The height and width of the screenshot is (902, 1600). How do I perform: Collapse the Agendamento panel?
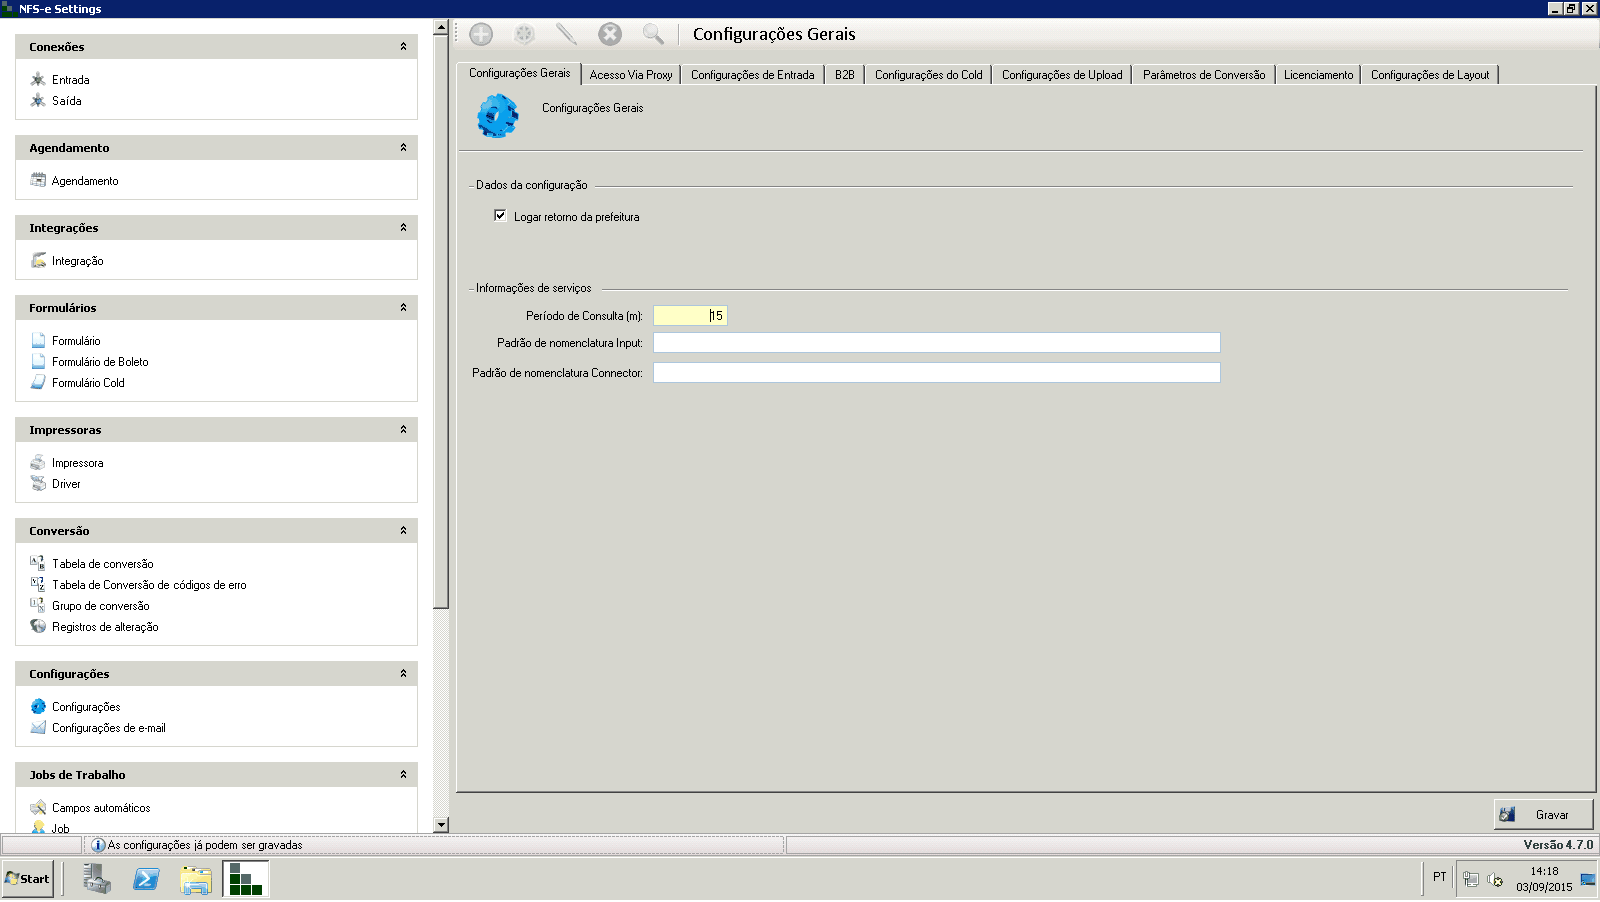tap(403, 148)
